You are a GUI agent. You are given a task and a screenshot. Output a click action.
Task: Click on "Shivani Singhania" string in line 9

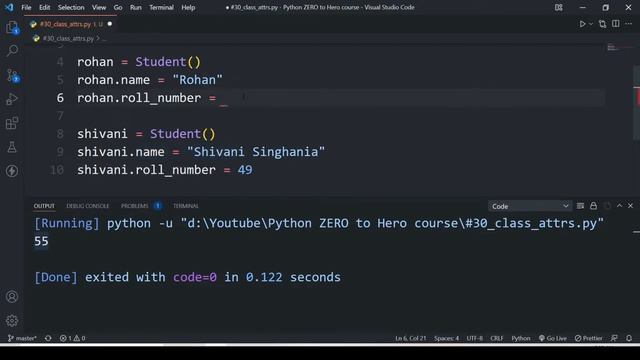point(256,152)
